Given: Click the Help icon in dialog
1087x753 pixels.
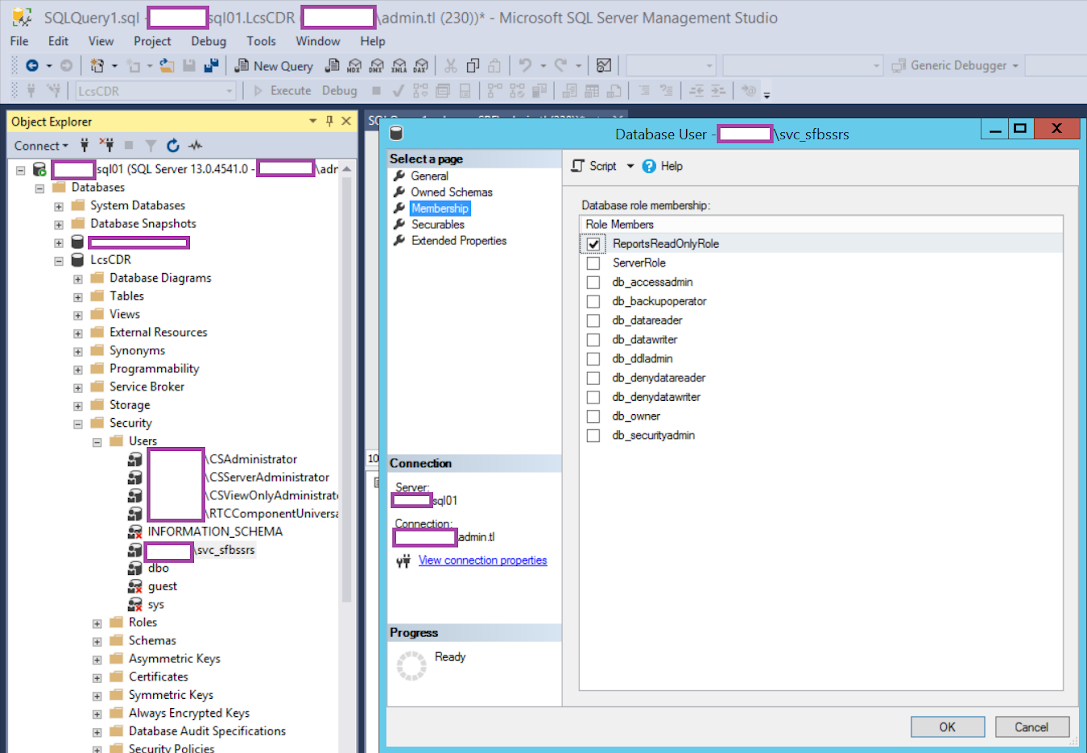Looking at the screenshot, I should point(649,166).
